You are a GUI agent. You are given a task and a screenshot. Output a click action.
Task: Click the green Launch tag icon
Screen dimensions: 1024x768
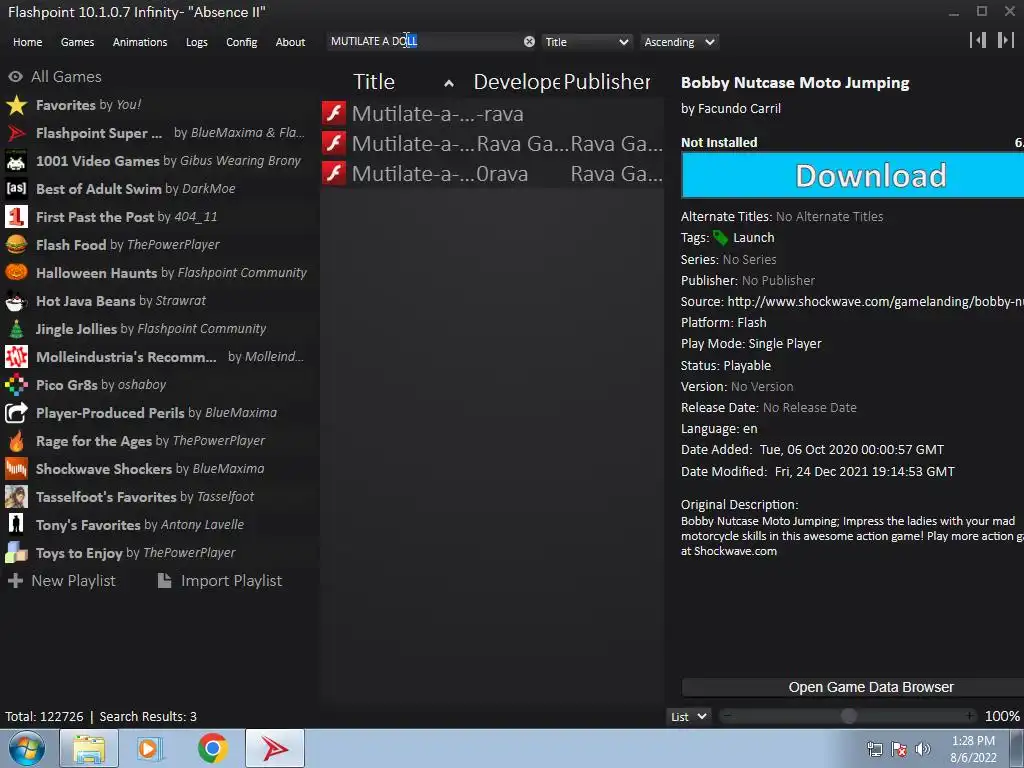(x=720, y=238)
